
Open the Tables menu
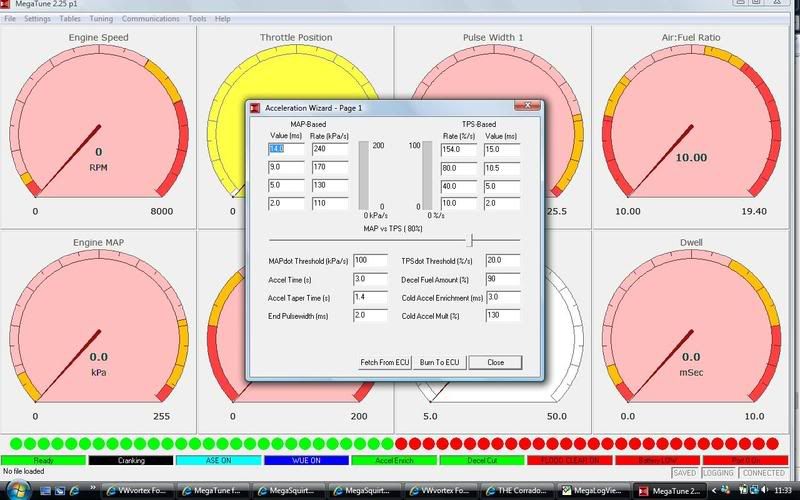coord(70,19)
